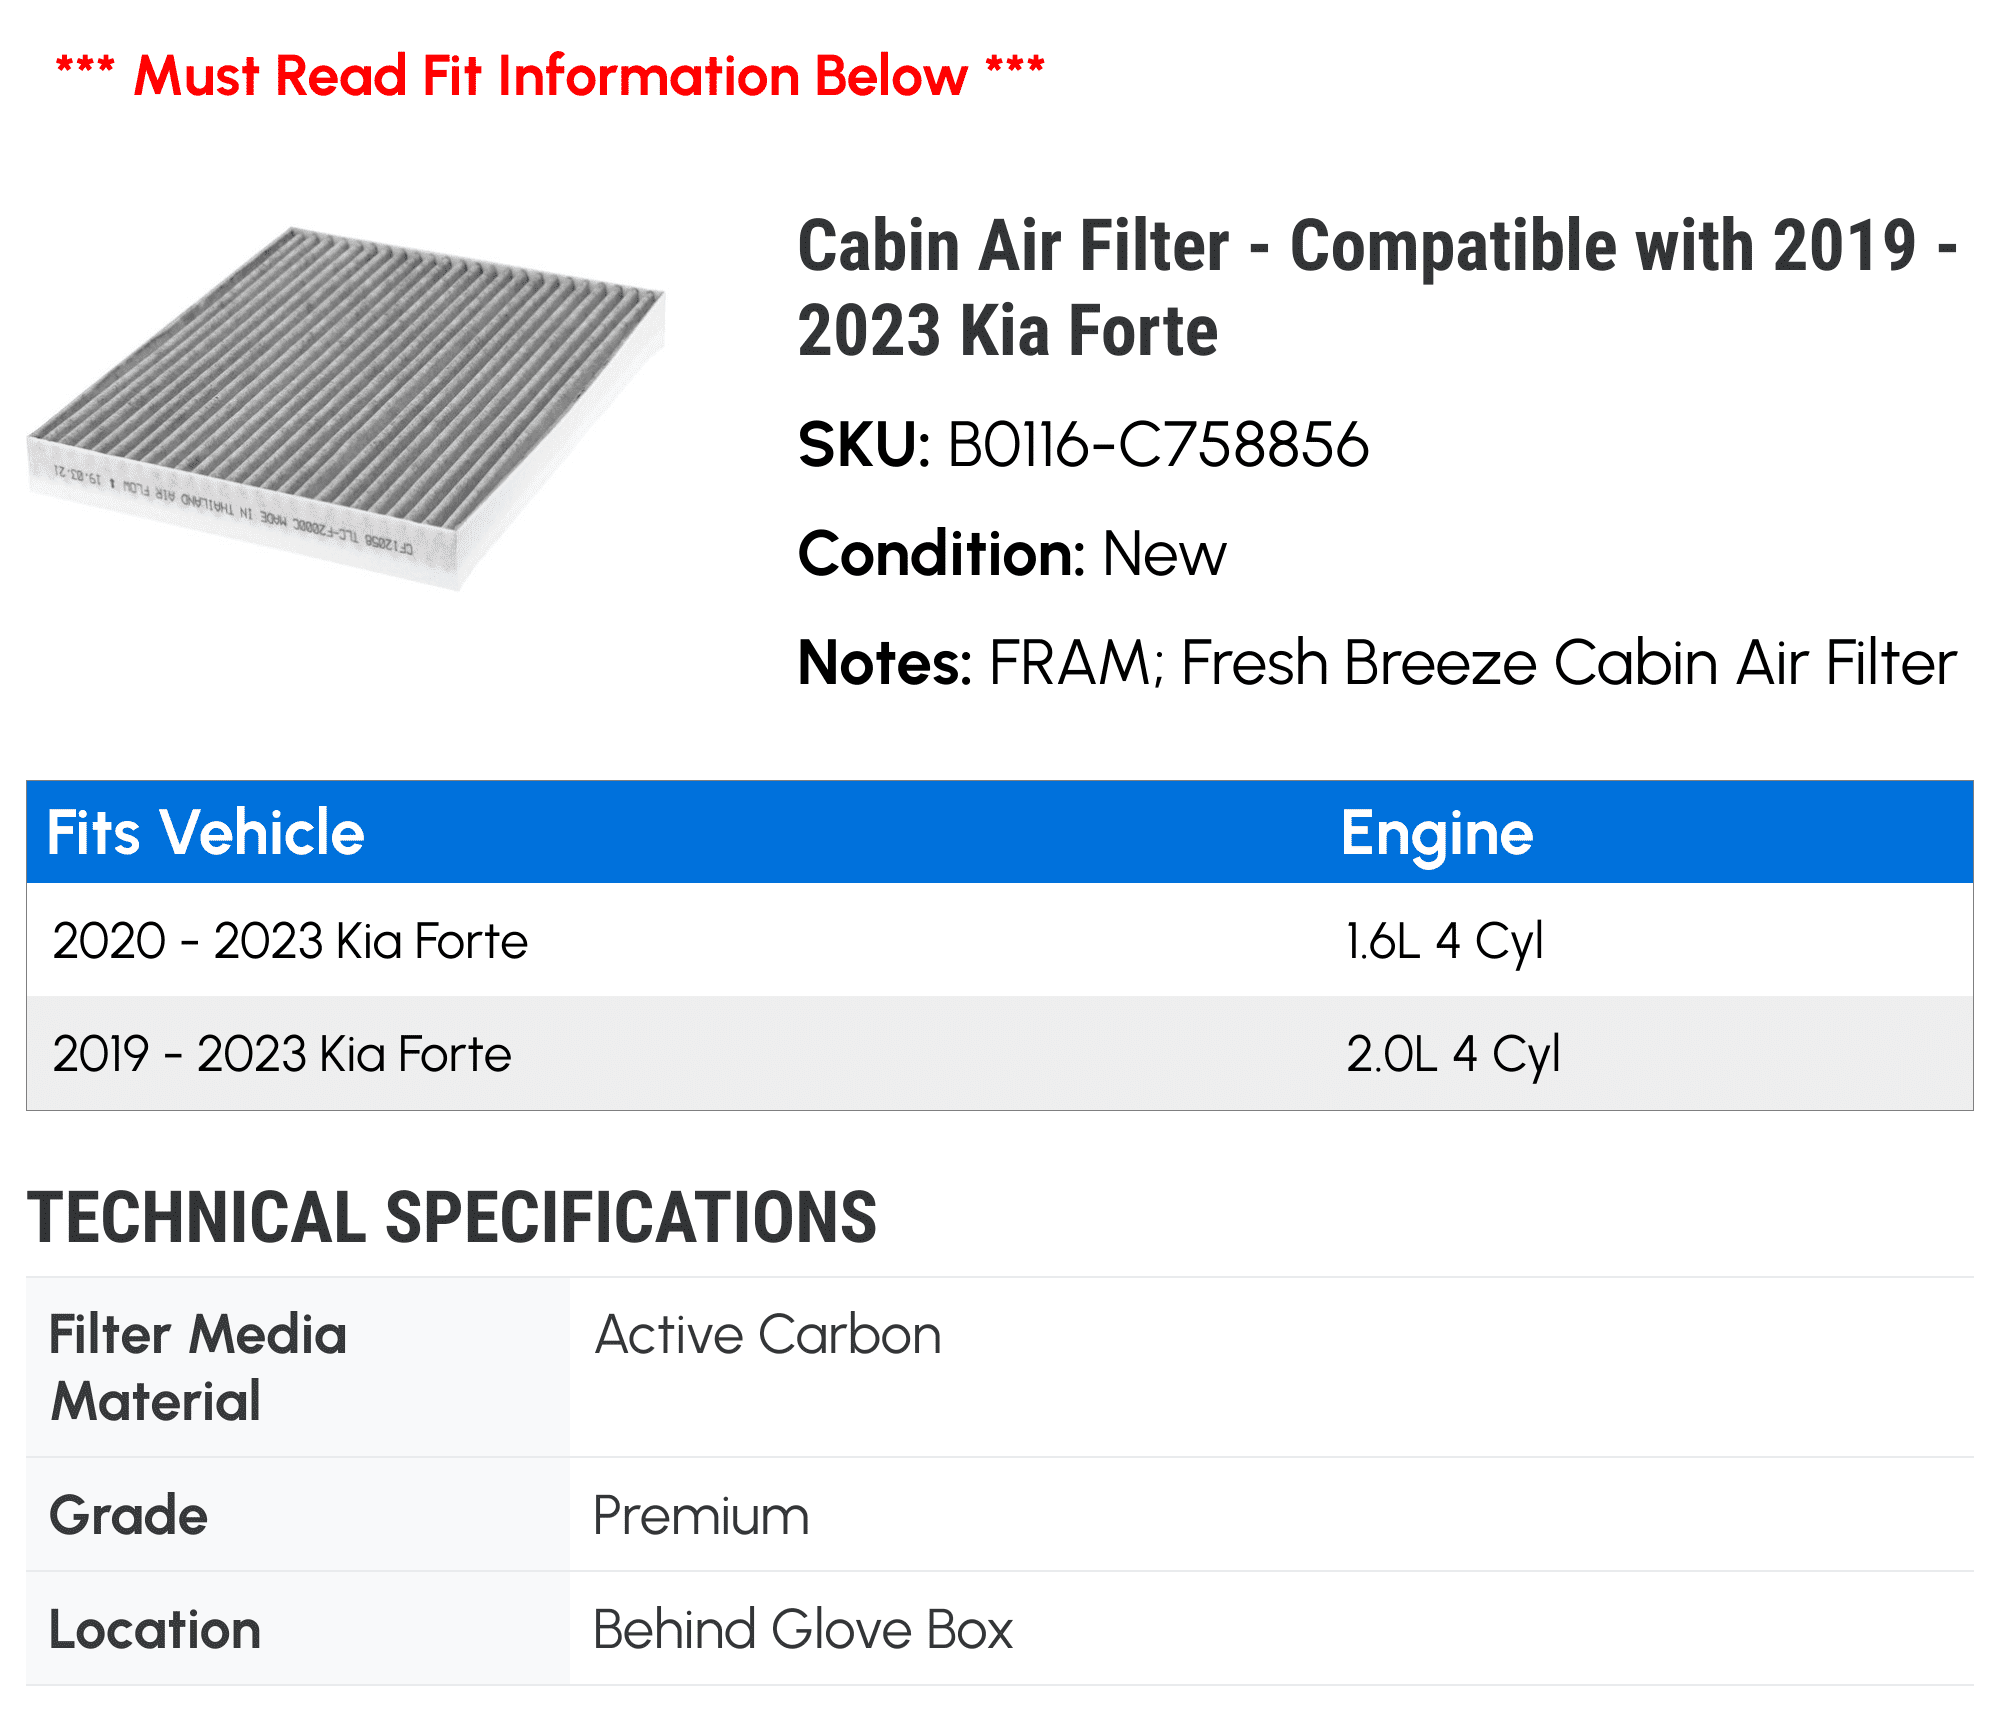Image resolution: width=2000 pixels, height=1711 pixels.
Task: Click the Filter Media Material label
Action: coord(198,1367)
